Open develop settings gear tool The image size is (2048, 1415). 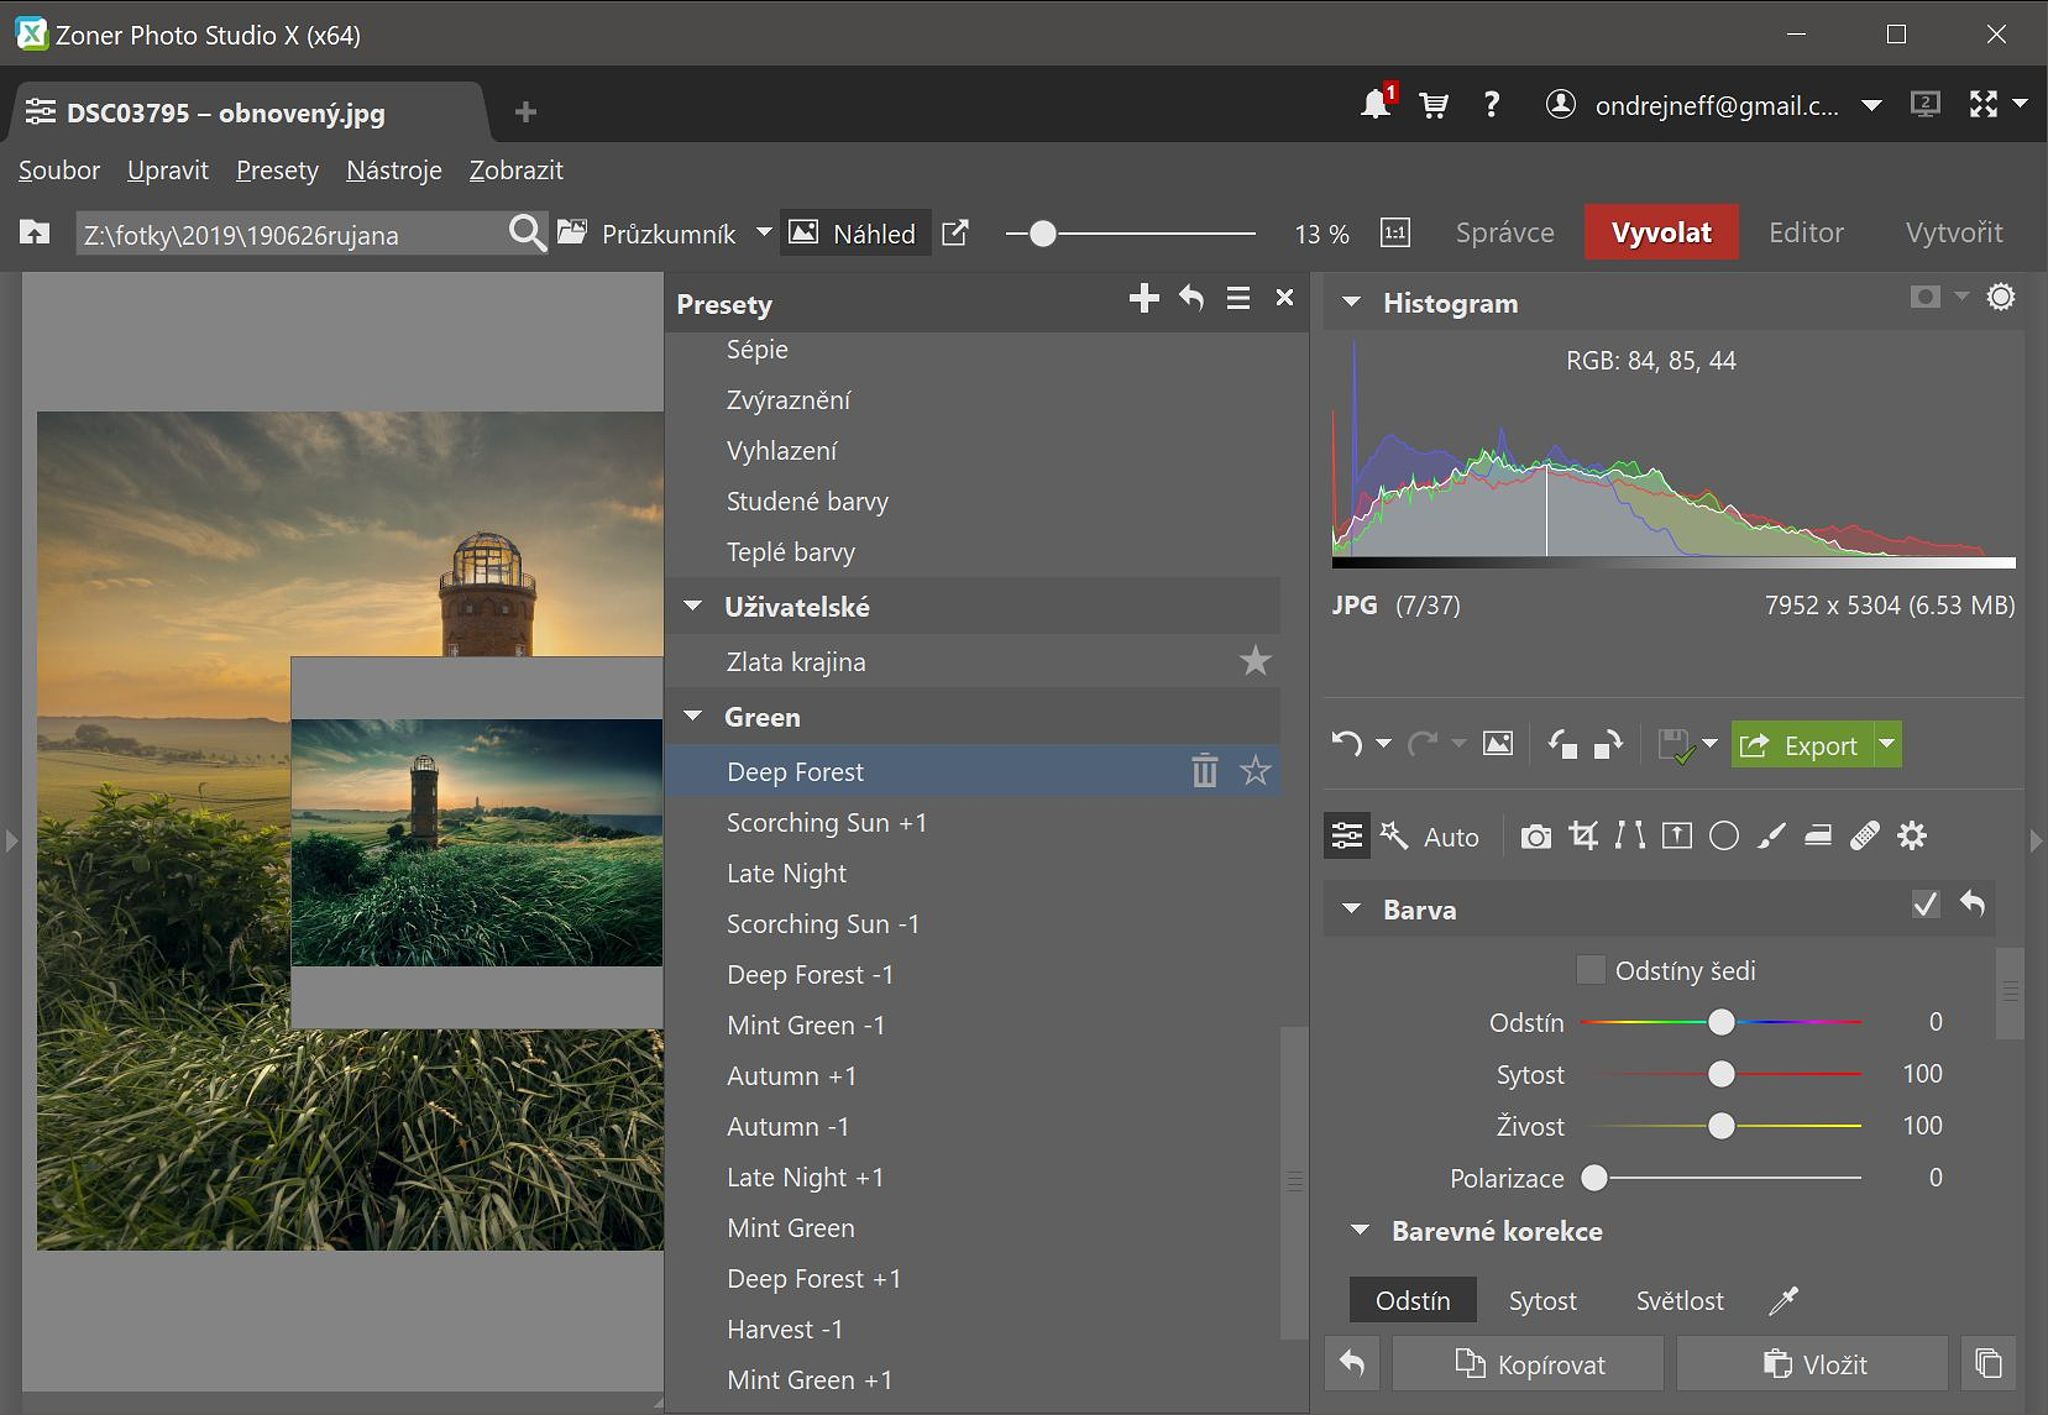pyautogui.click(x=1912, y=836)
